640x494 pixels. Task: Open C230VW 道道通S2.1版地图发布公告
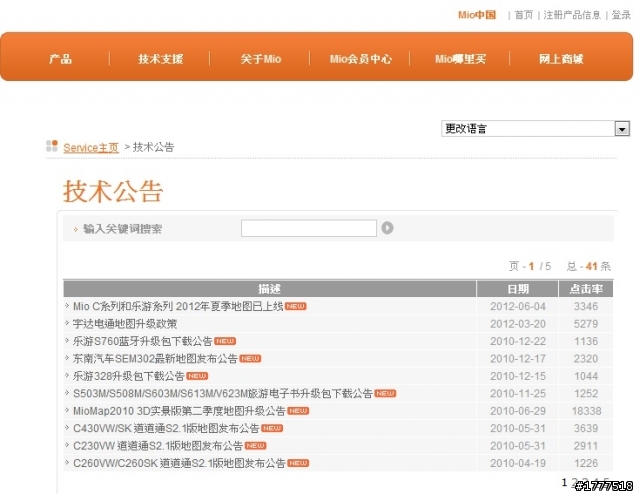pyautogui.click(x=158, y=446)
